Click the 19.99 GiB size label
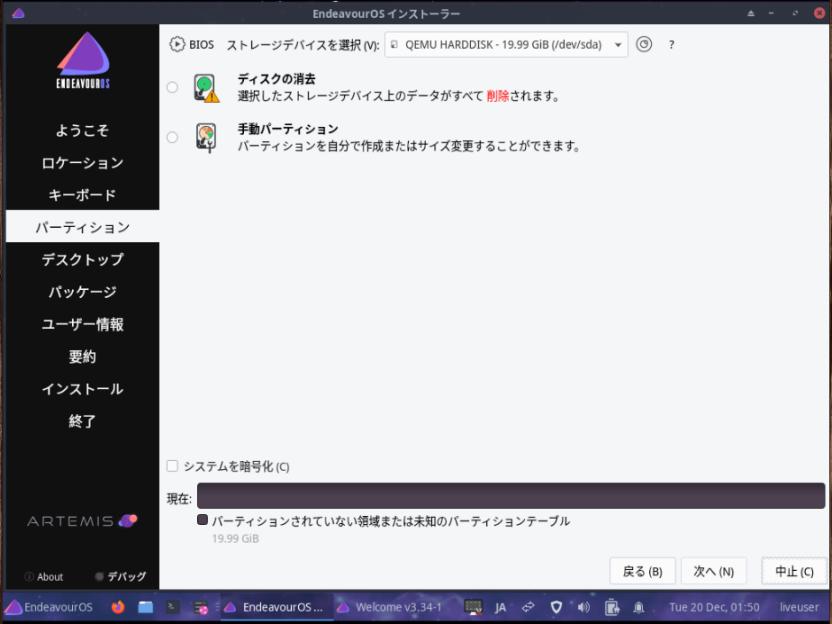Image resolution: width=832 pixels, height=624 pixels. [236, 539]
